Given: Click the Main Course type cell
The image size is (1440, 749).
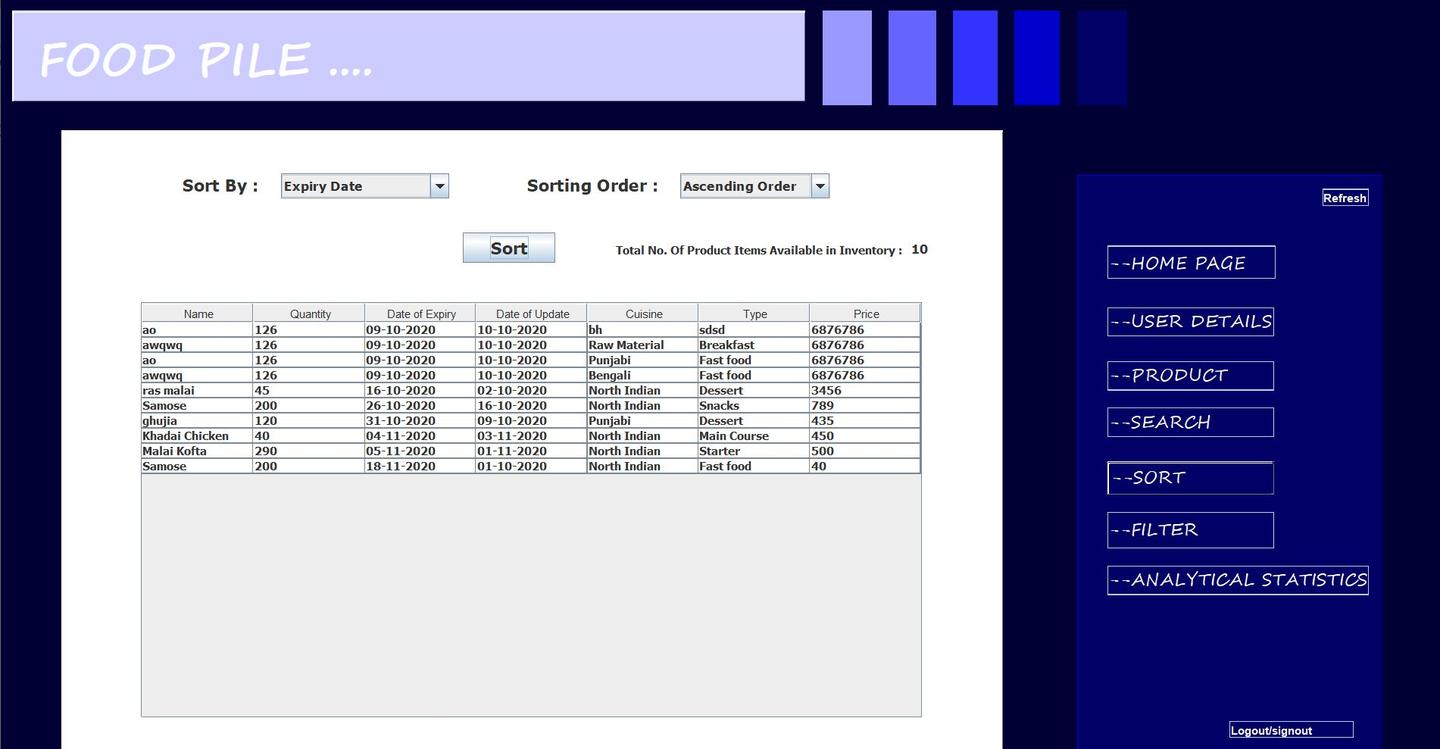Looking at the screenshot, I should 754,435.
